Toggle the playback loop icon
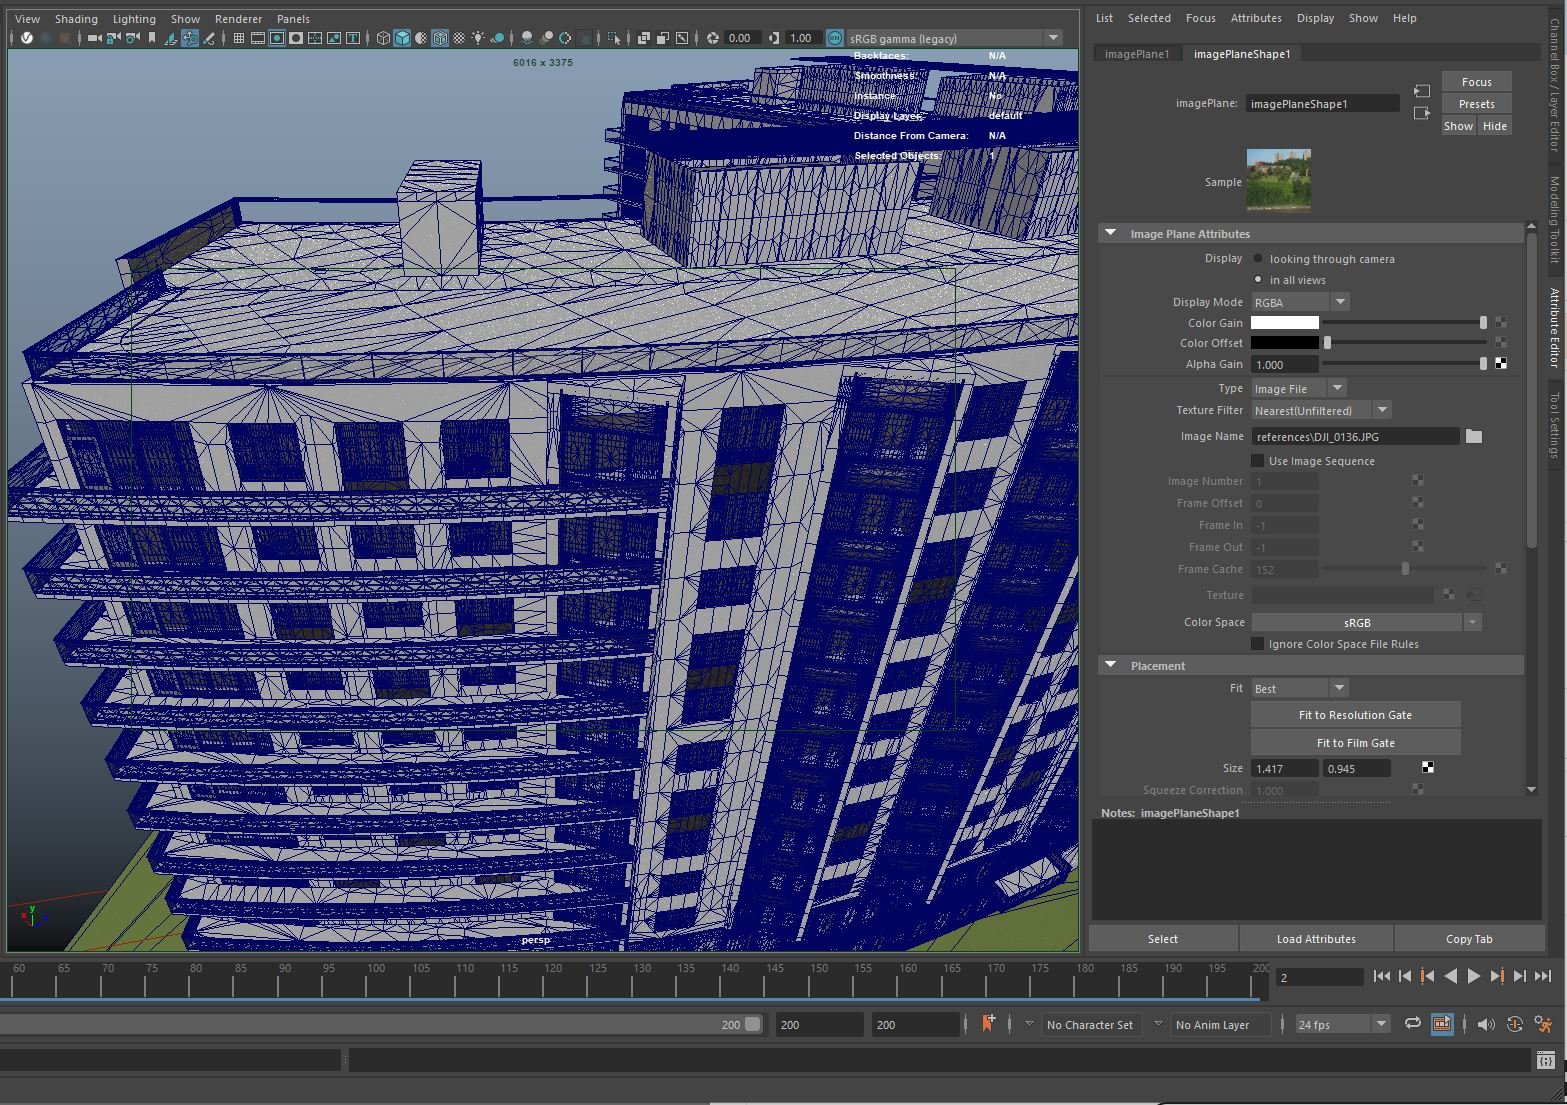 [1412, 1024]
